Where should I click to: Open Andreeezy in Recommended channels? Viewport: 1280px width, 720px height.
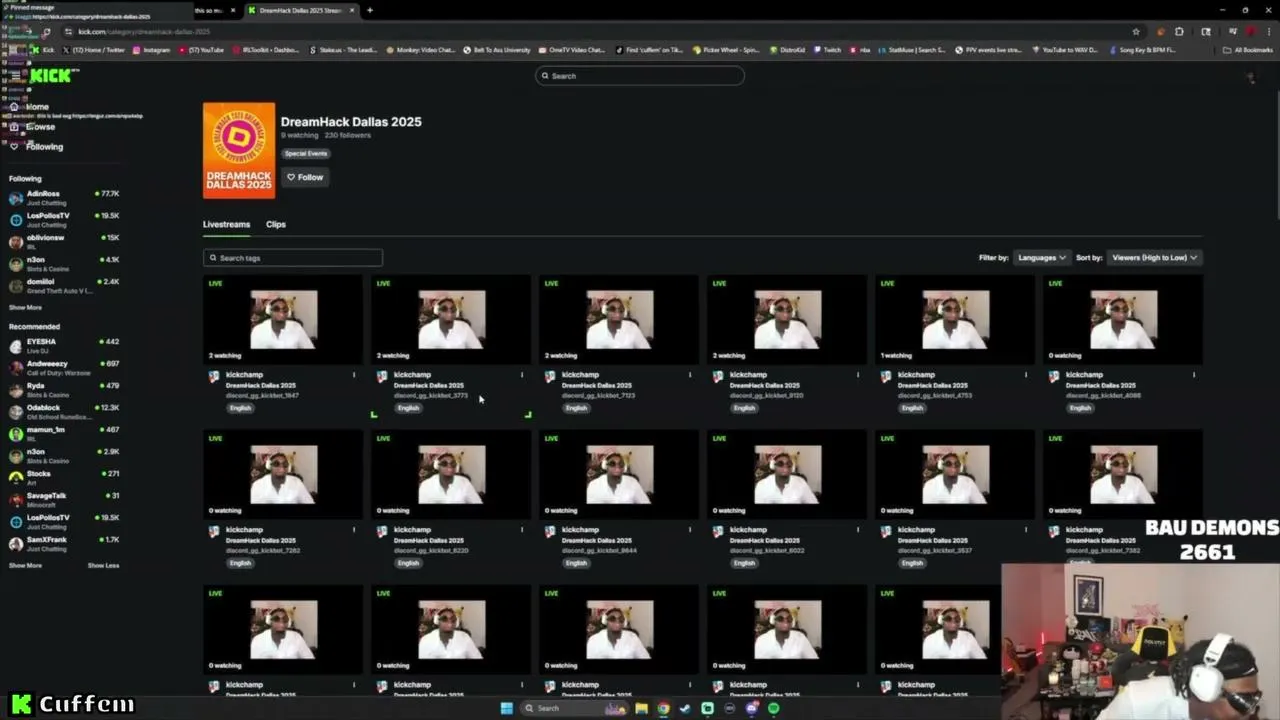(64, 367)
